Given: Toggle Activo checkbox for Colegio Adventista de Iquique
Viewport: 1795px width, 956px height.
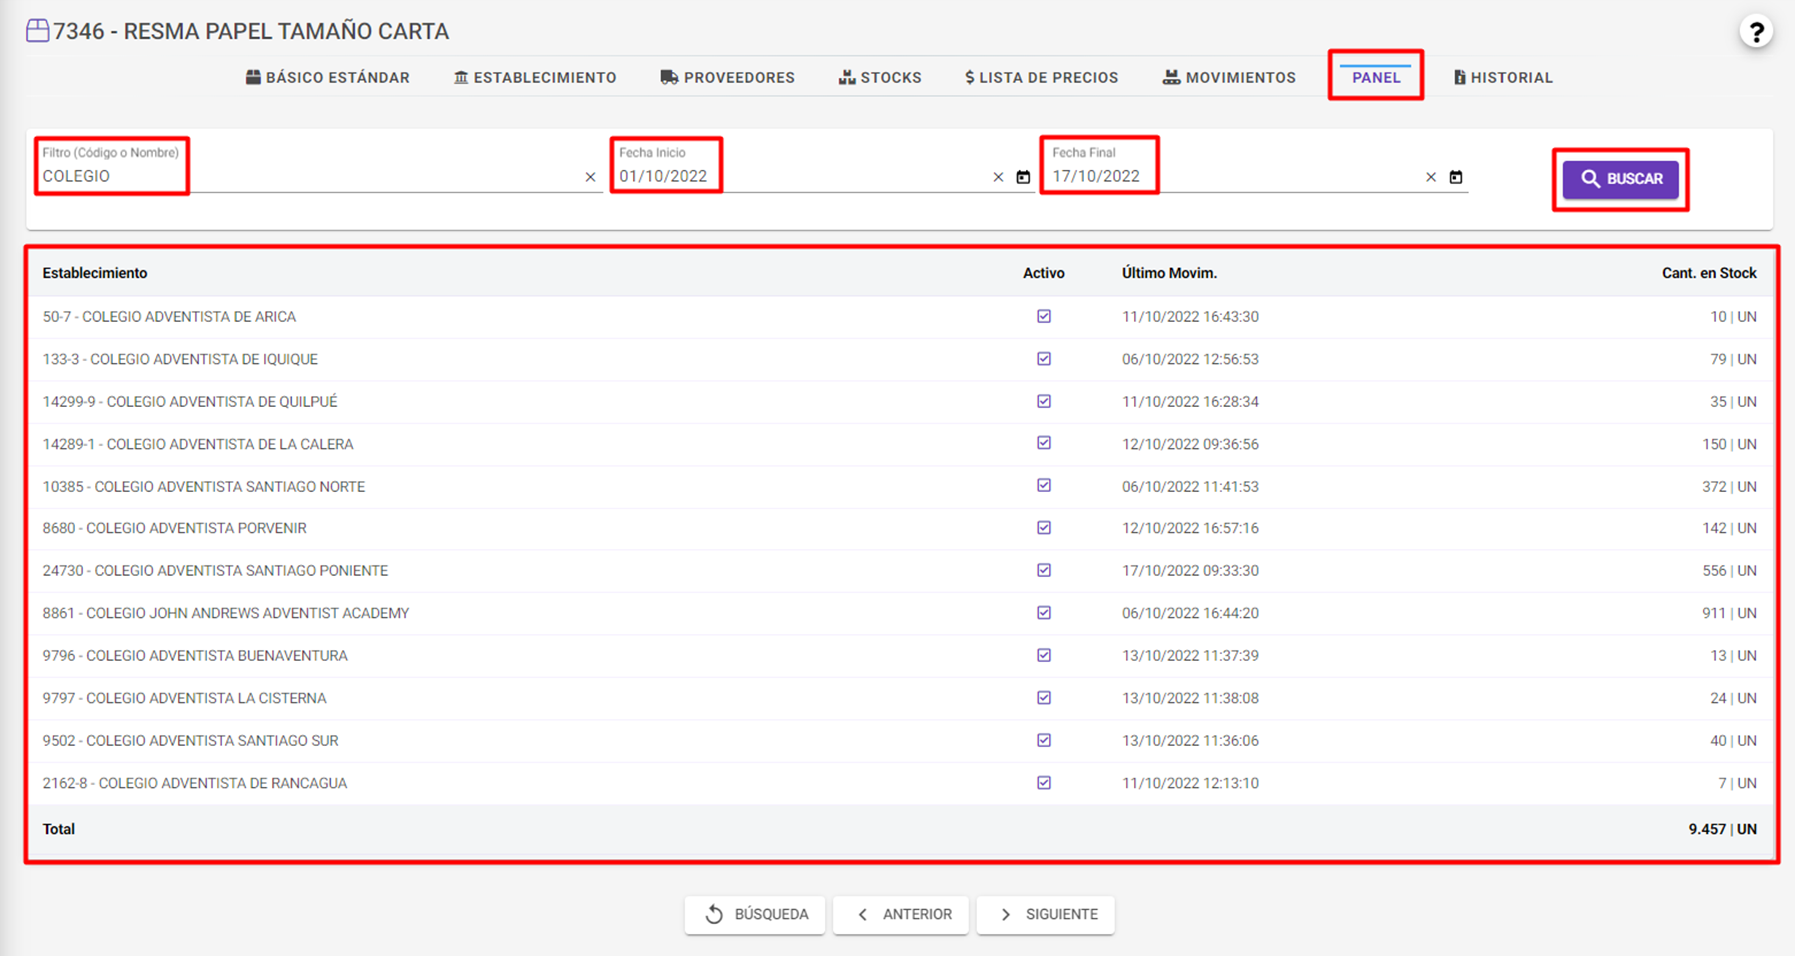Looking at the screenshot, I should [1044, 359].
